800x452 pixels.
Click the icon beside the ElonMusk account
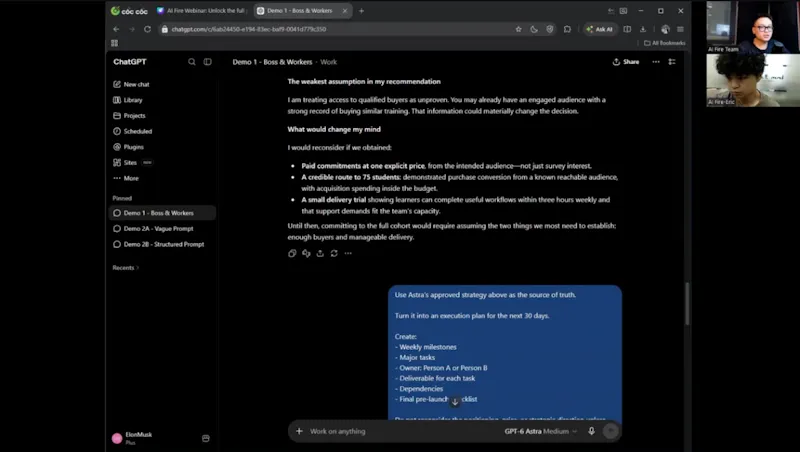[206, 438]
